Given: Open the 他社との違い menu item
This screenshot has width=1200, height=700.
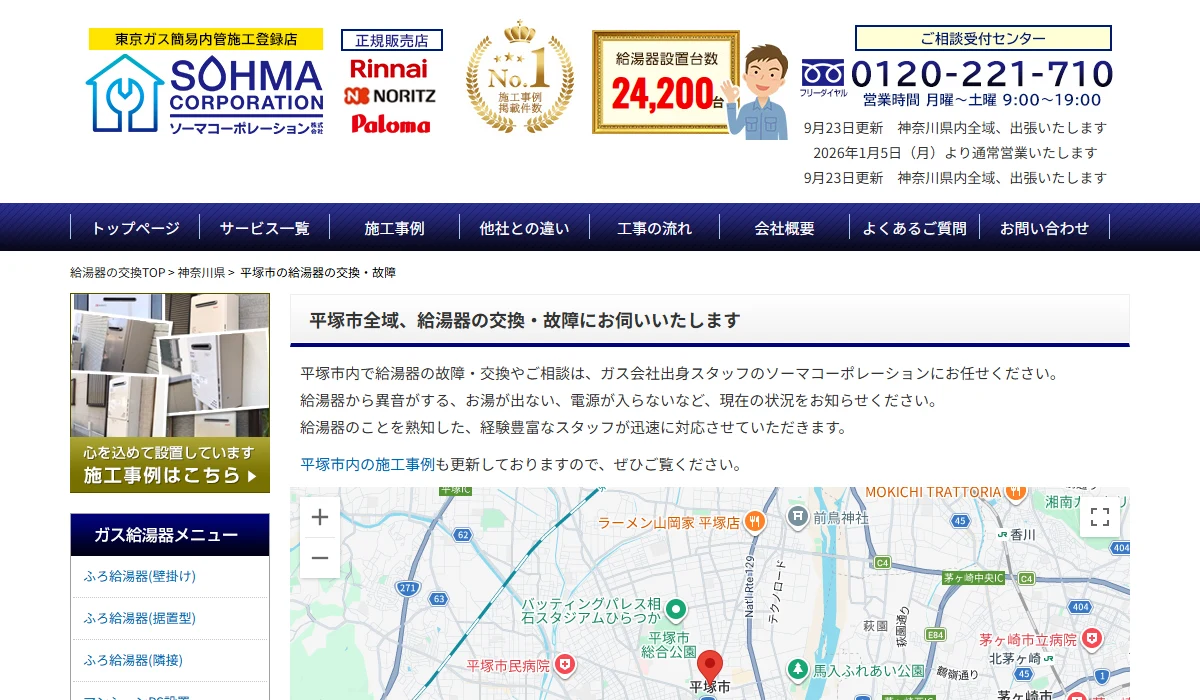Looking at the screenshot, I should (525, 228).
